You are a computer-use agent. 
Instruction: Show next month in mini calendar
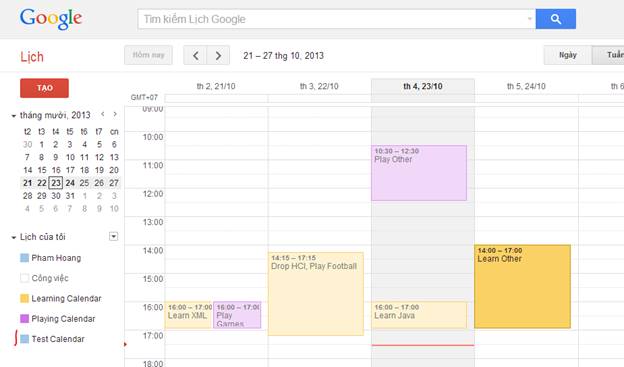pyautogui.click(x=115, y=114)
